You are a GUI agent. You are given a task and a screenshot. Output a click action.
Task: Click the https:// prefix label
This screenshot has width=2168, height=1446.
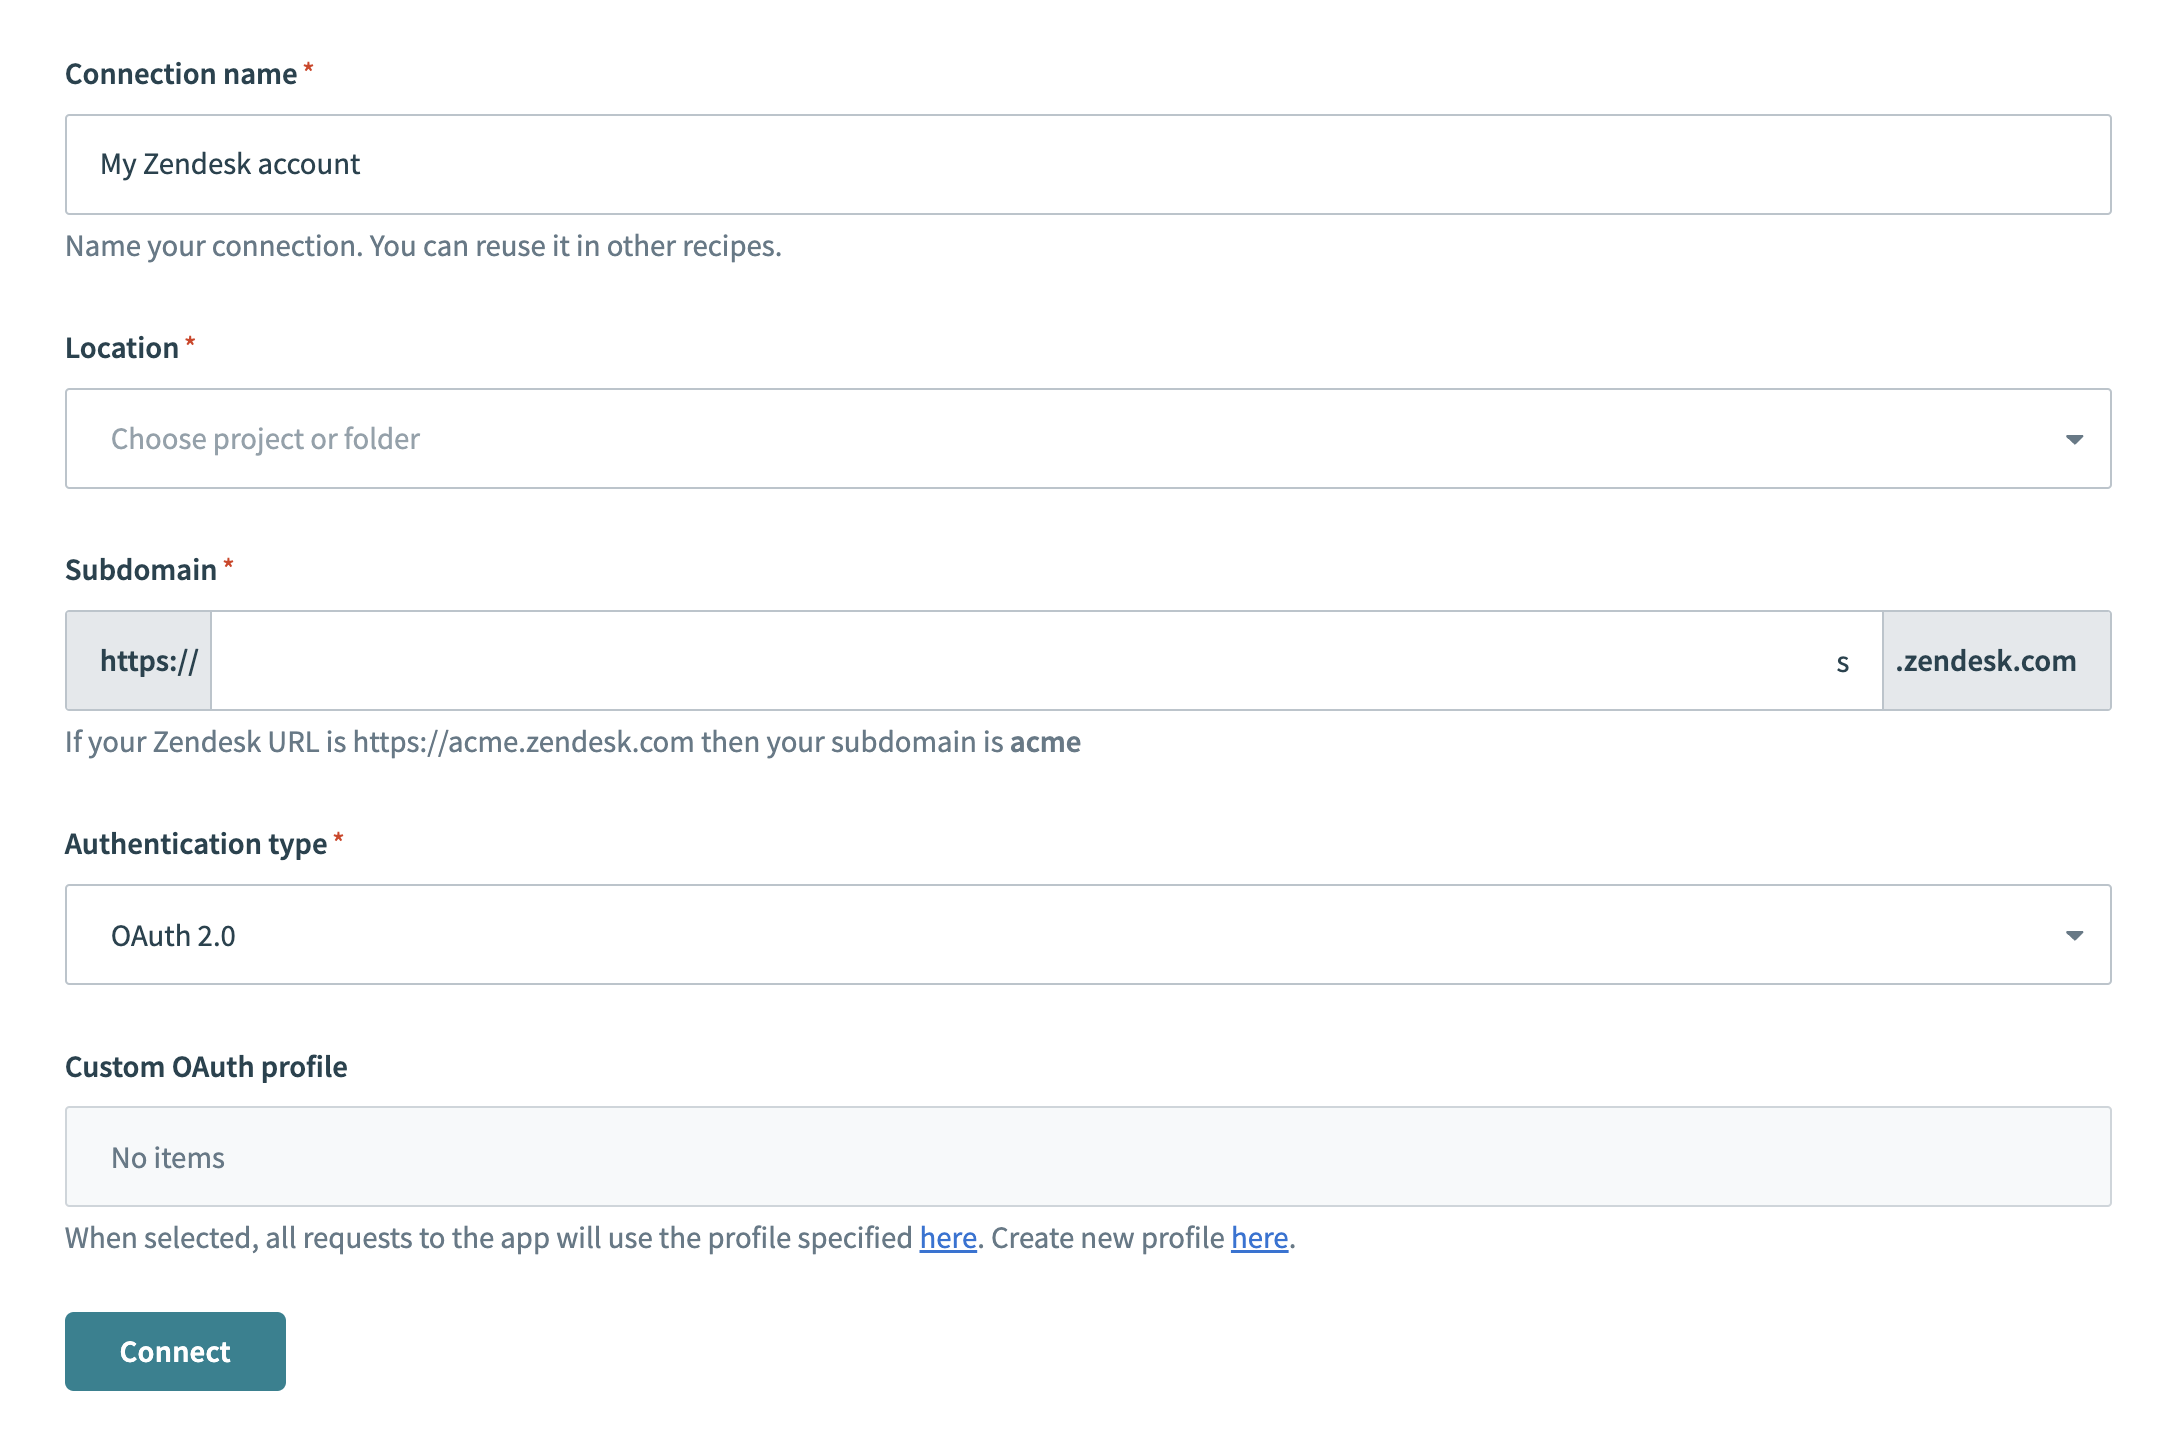tap(149, 660)
